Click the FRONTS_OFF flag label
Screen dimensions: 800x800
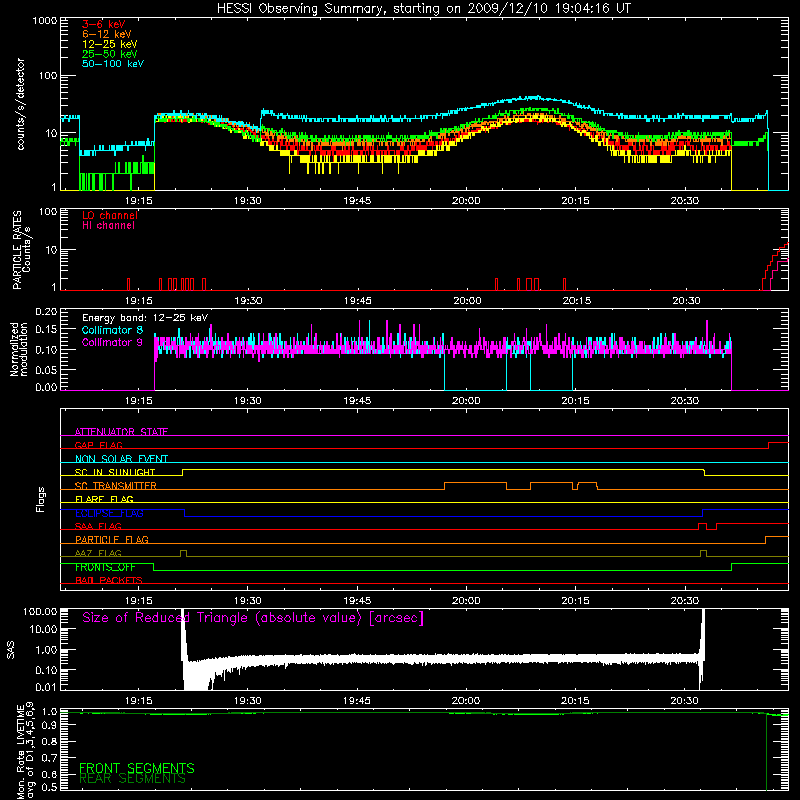[x=106, y=567]
